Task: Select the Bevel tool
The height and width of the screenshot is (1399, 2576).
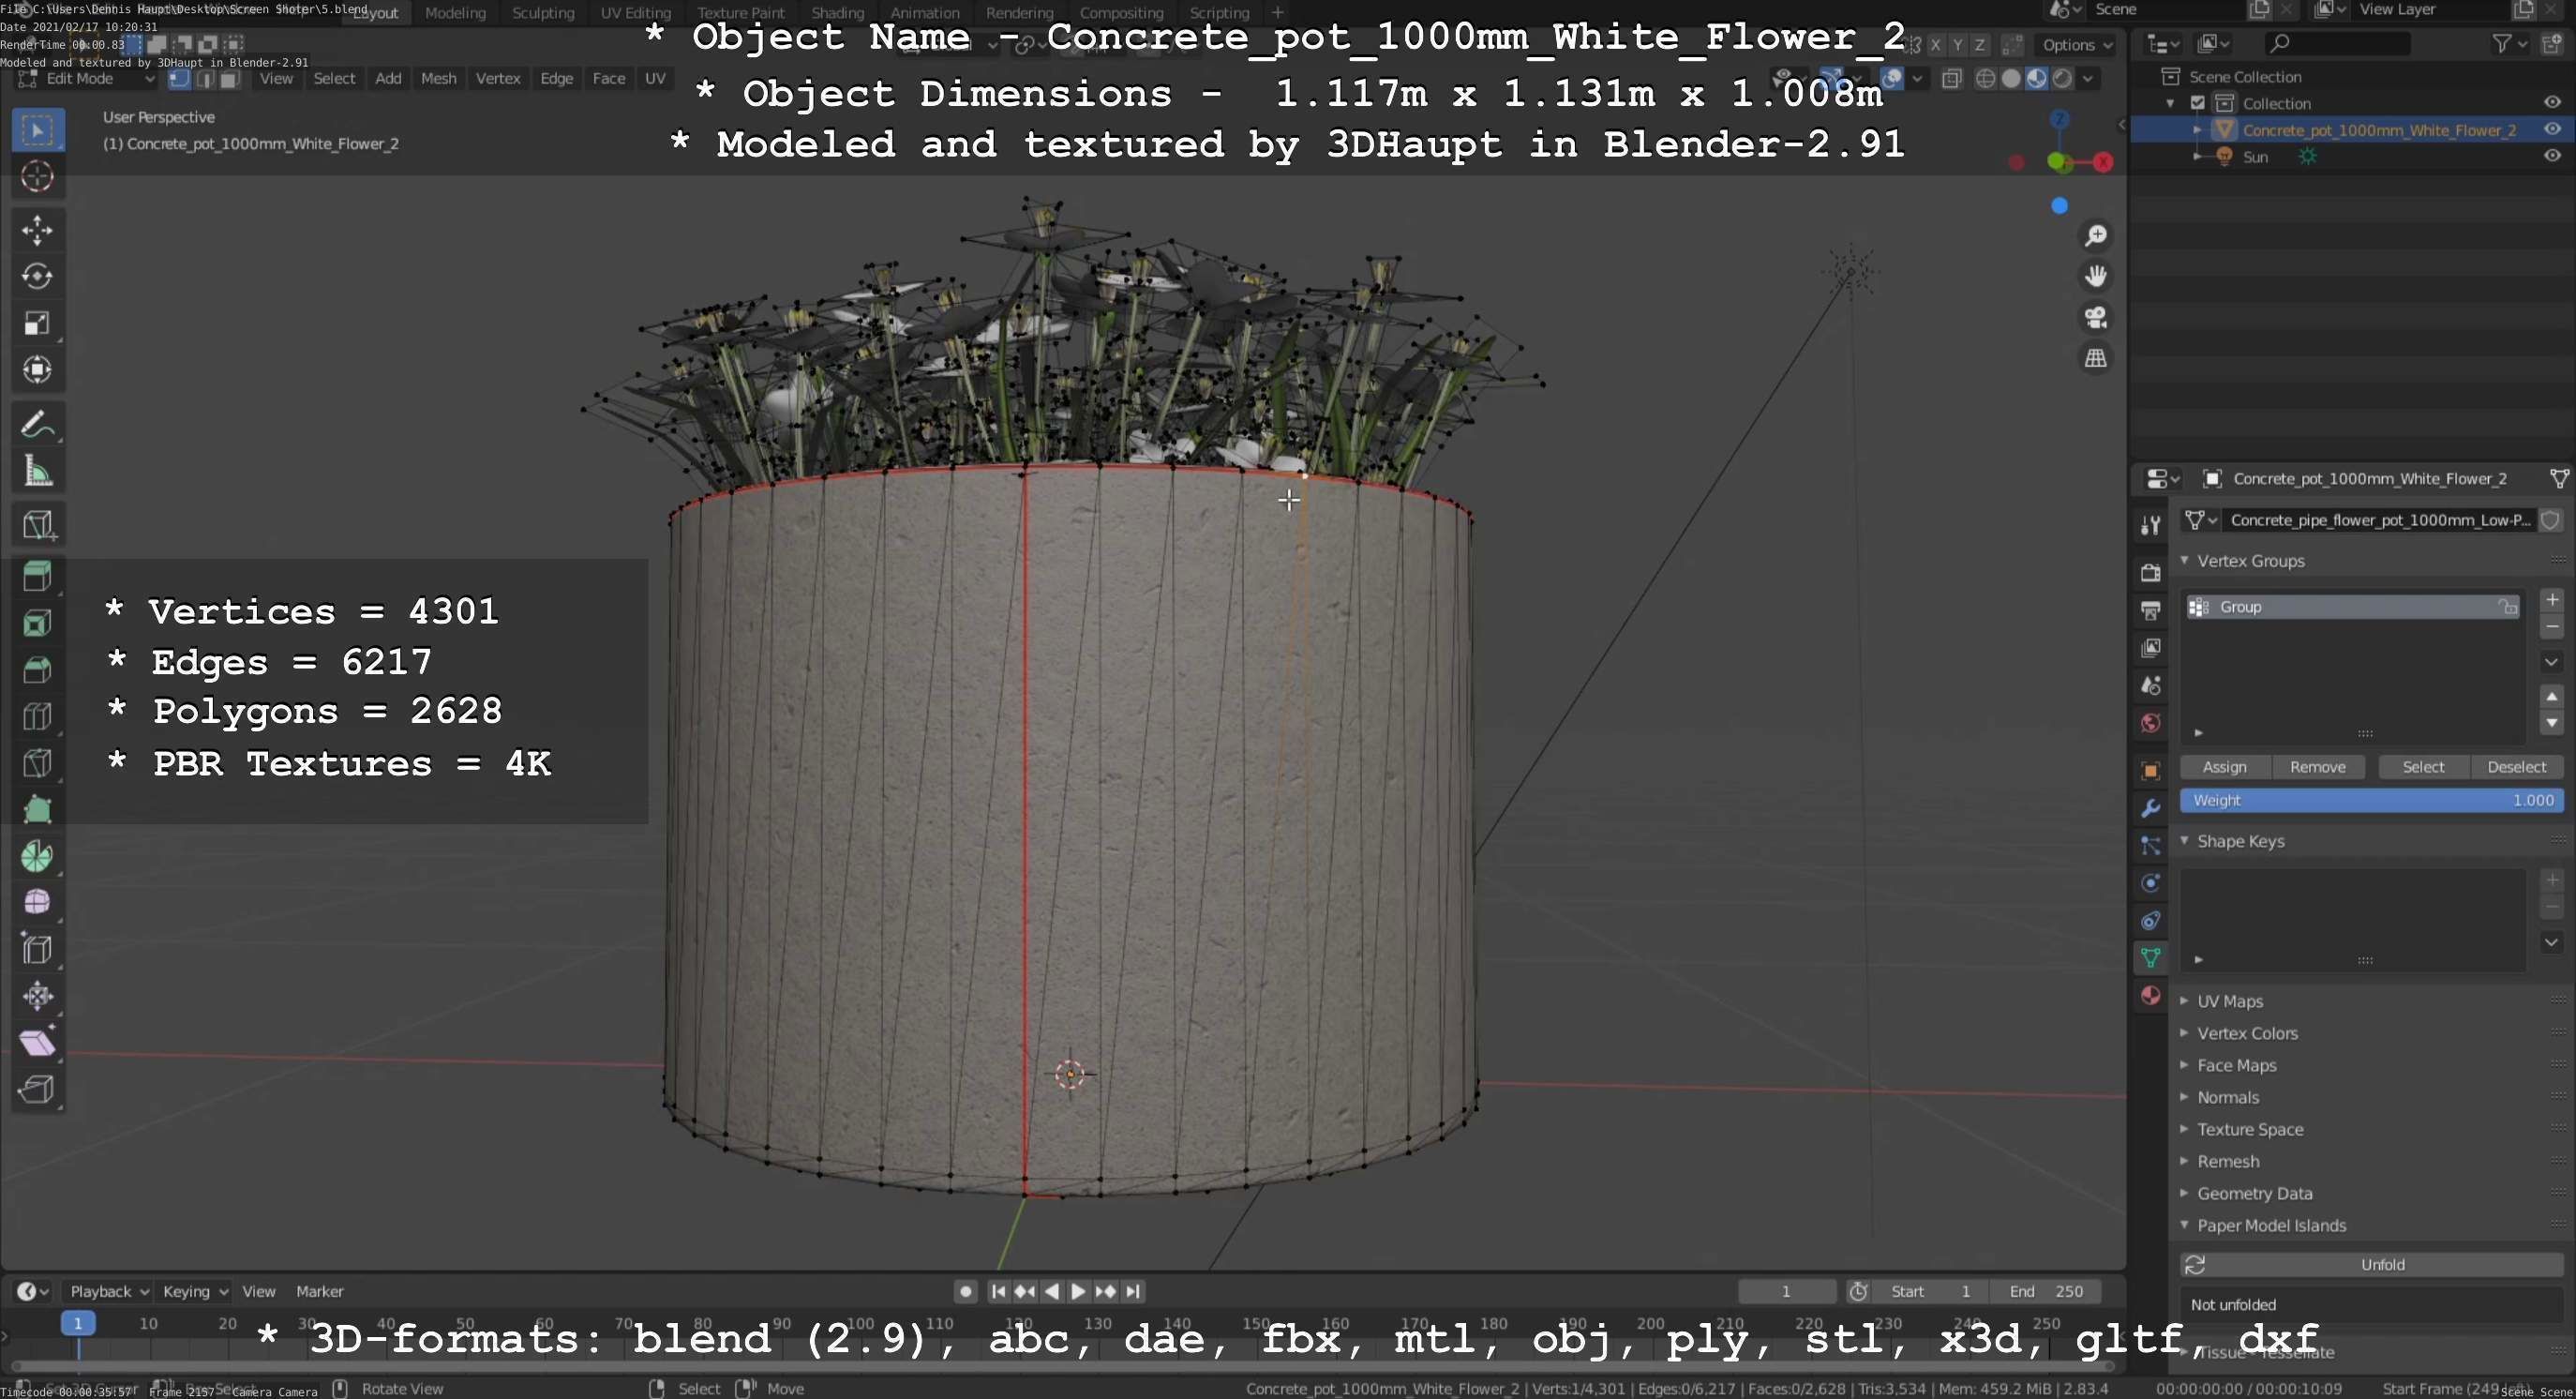Action: [38, 669]
